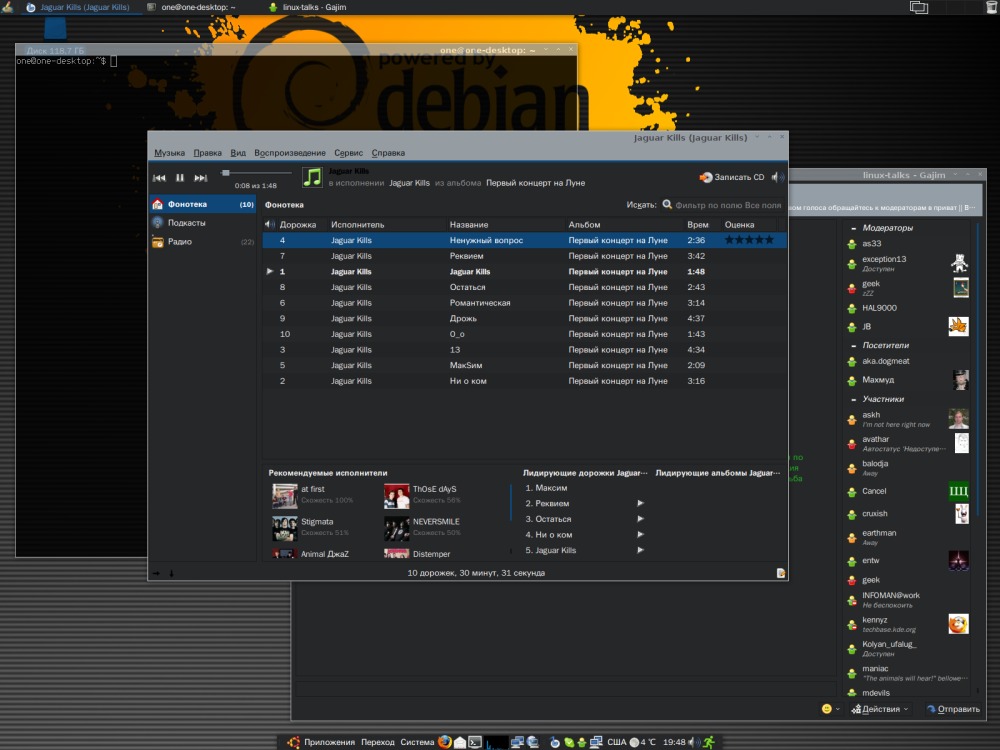
Task: Select the track Ни о ком
Action: pos(524,381)
